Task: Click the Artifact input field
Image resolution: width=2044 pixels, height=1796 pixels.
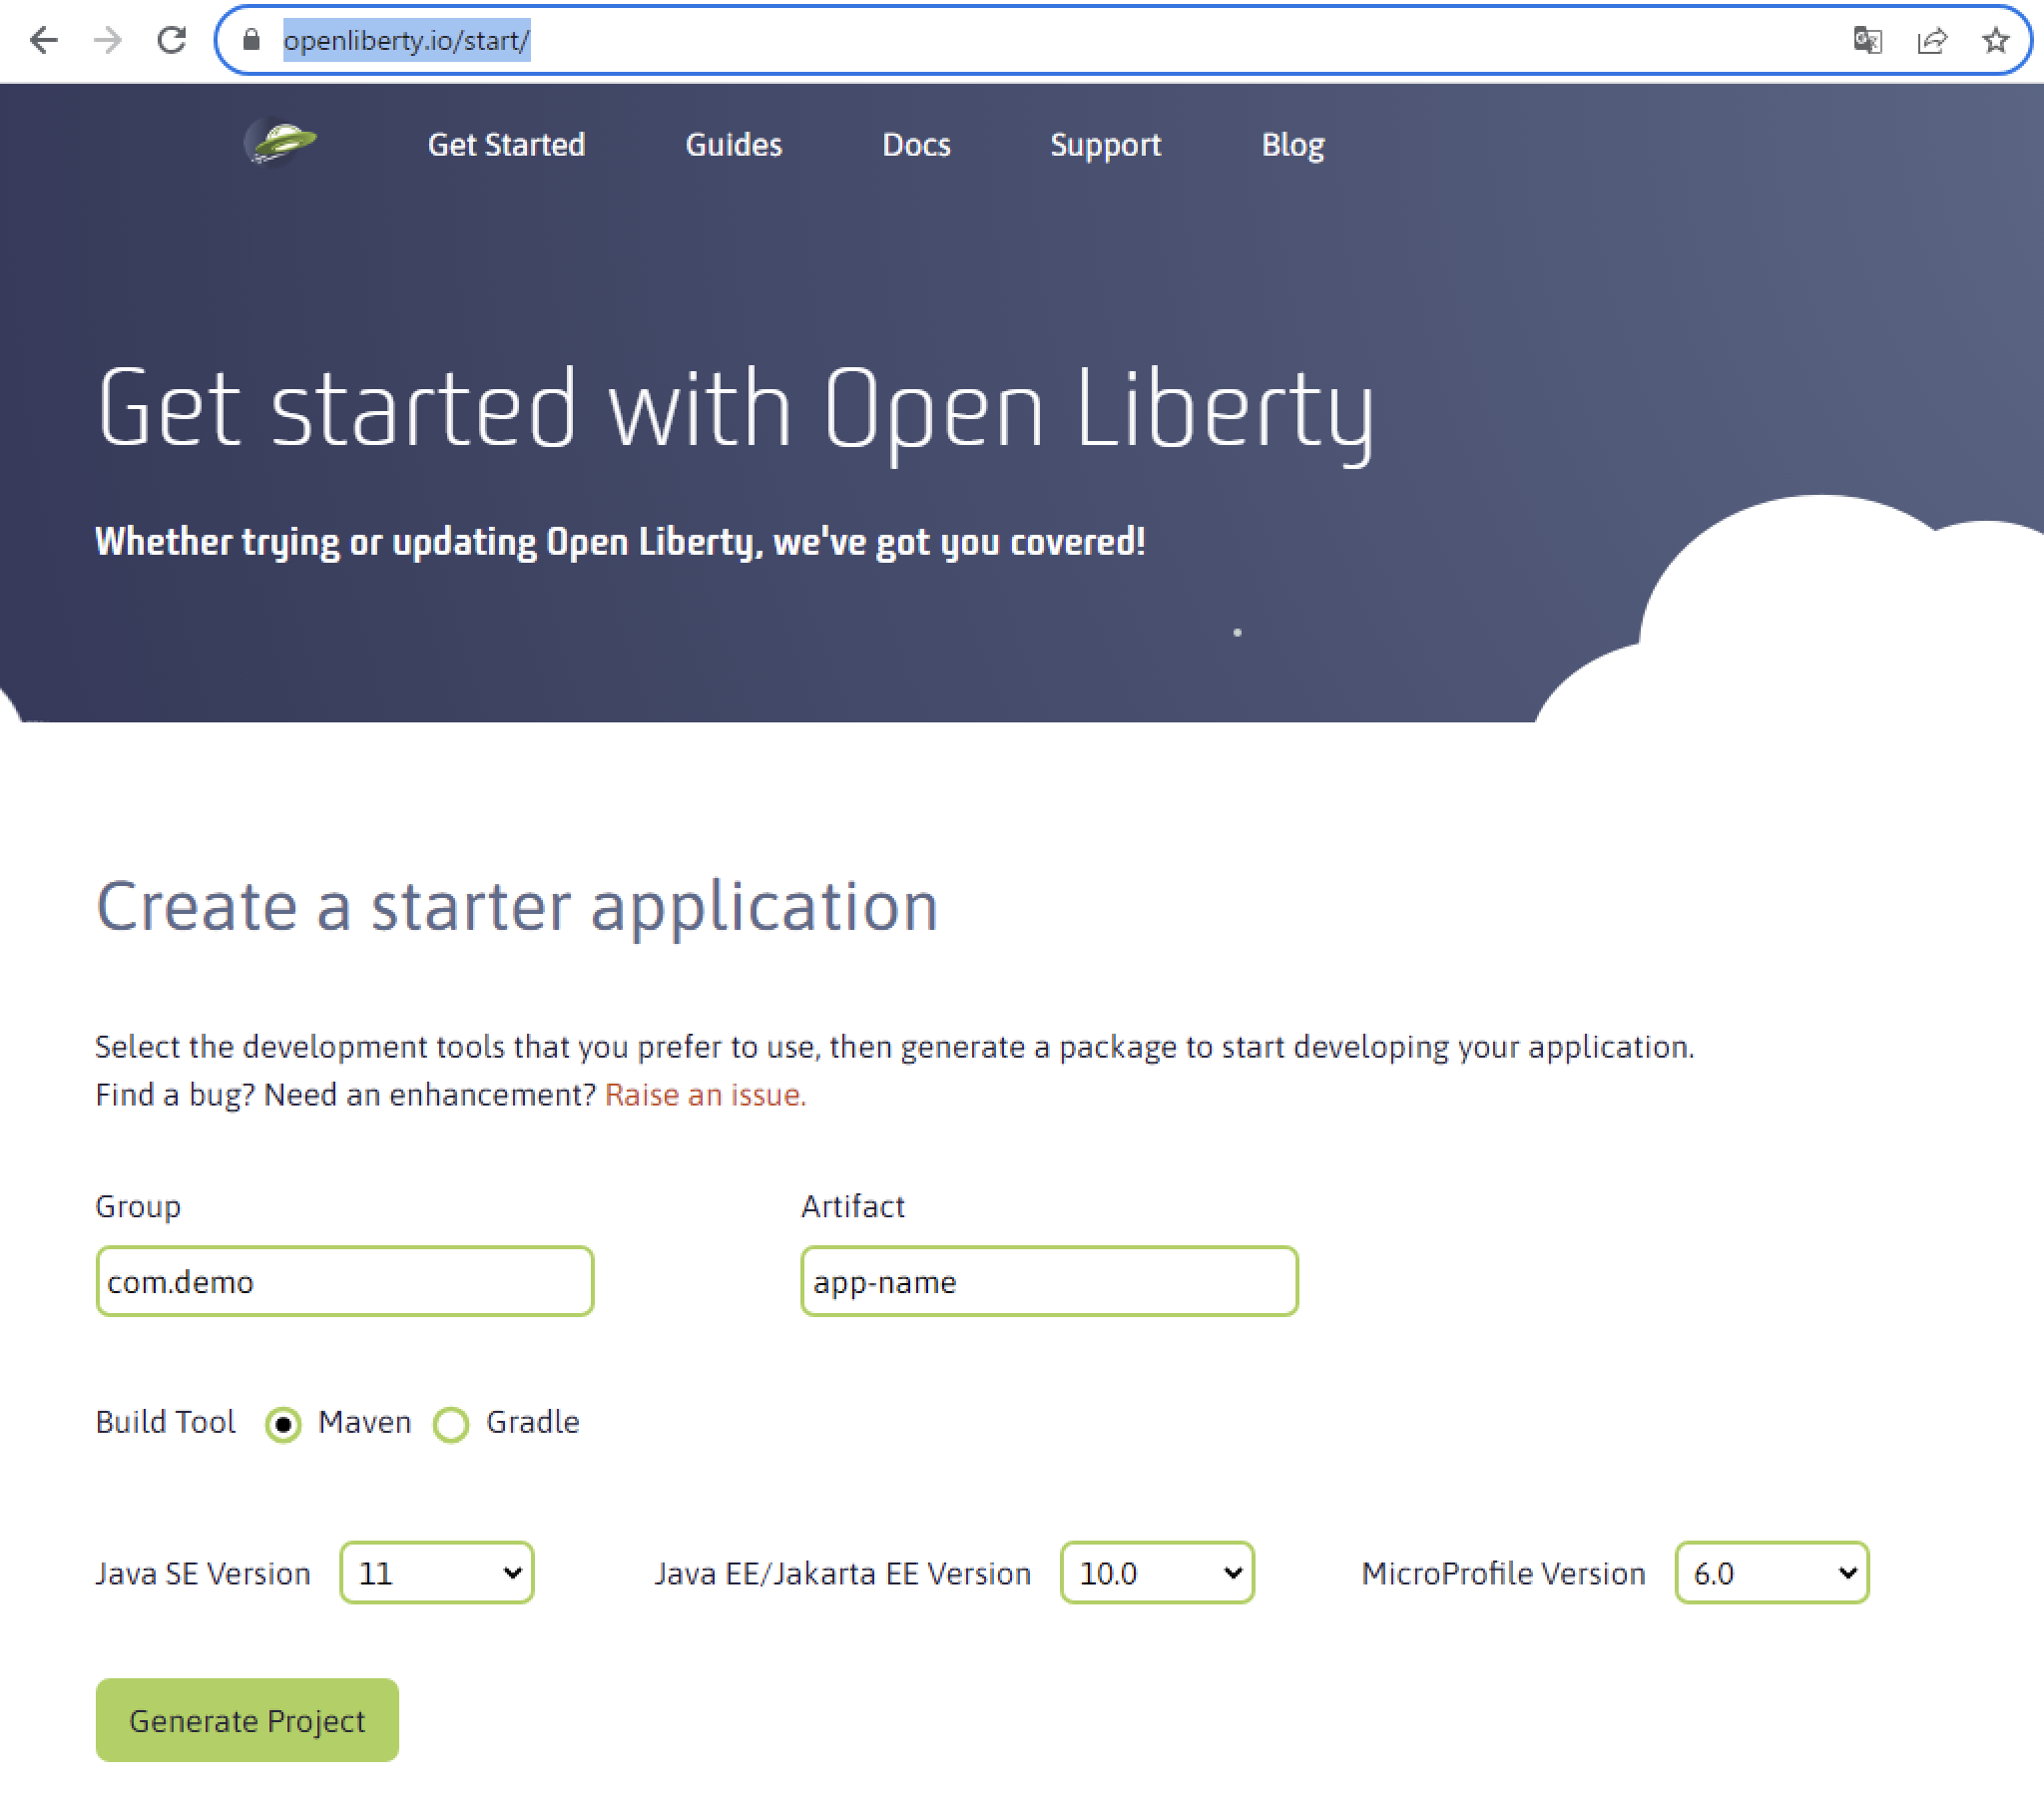Action: pos(1048,1281)
